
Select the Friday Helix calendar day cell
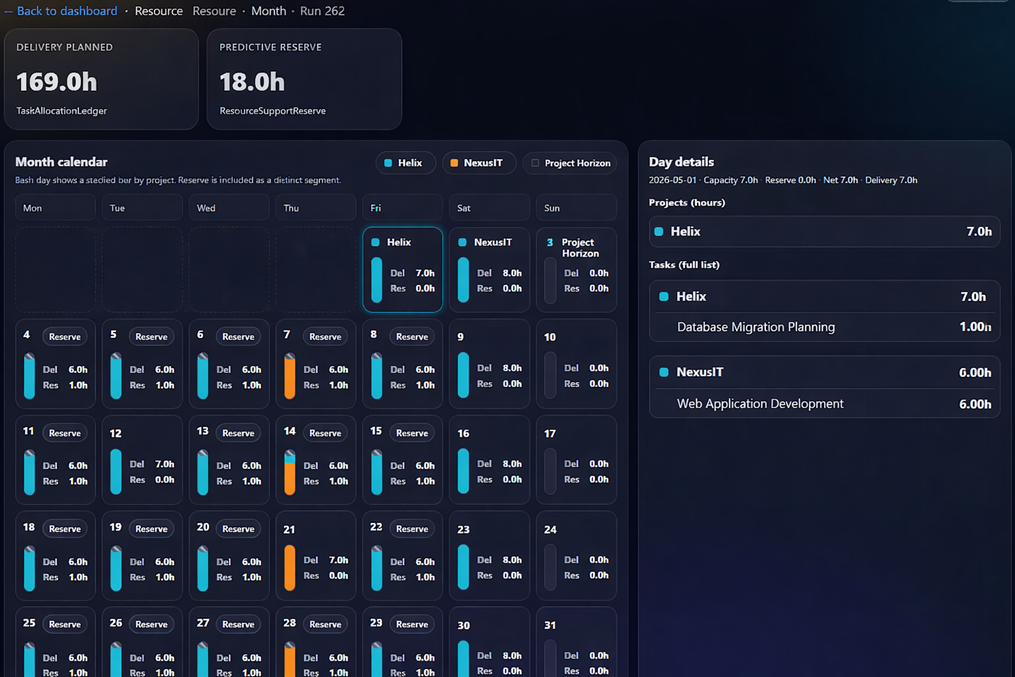(x=403, y=269)
